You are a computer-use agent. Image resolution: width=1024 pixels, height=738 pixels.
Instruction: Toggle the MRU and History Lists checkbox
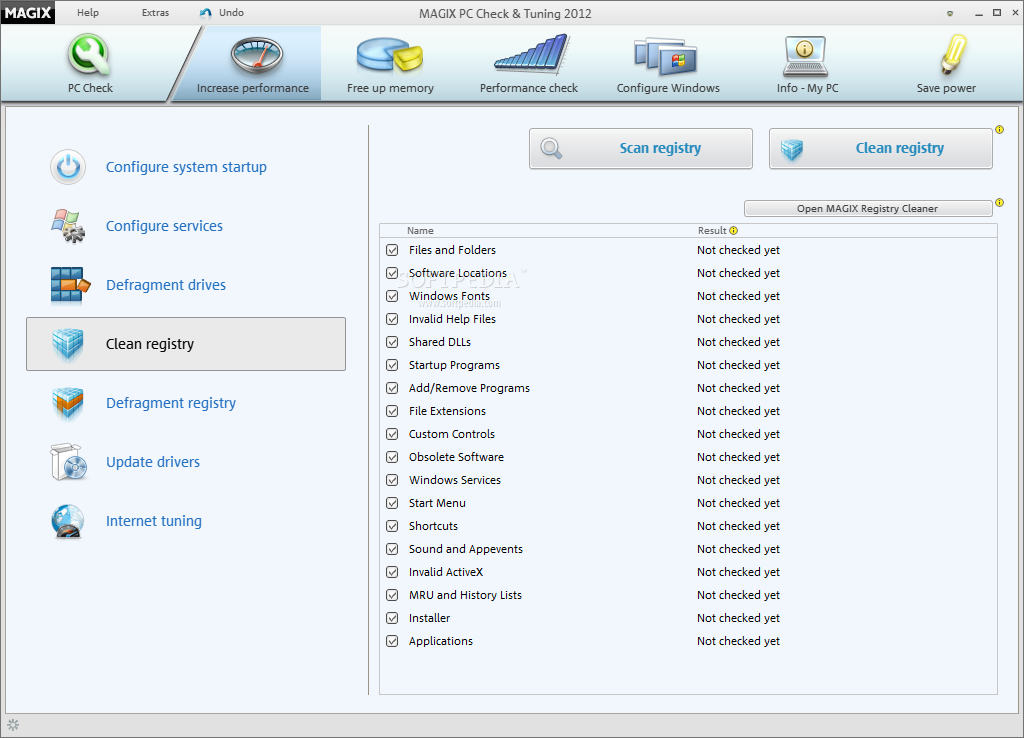(392, 595)
